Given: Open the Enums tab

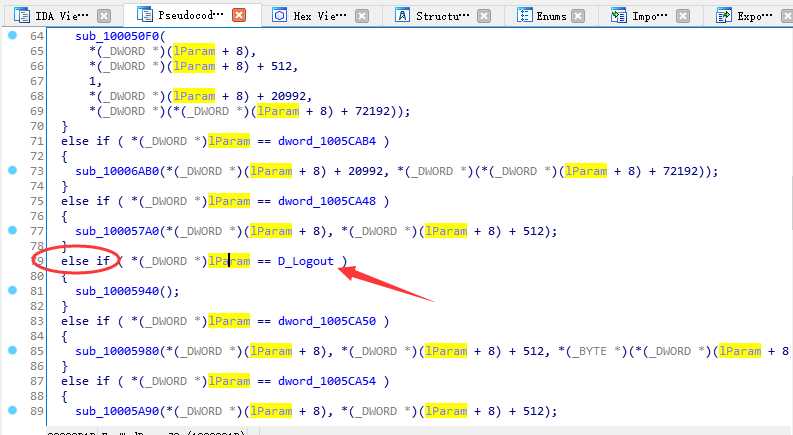Looking at the screenshot, I should 540,16.
